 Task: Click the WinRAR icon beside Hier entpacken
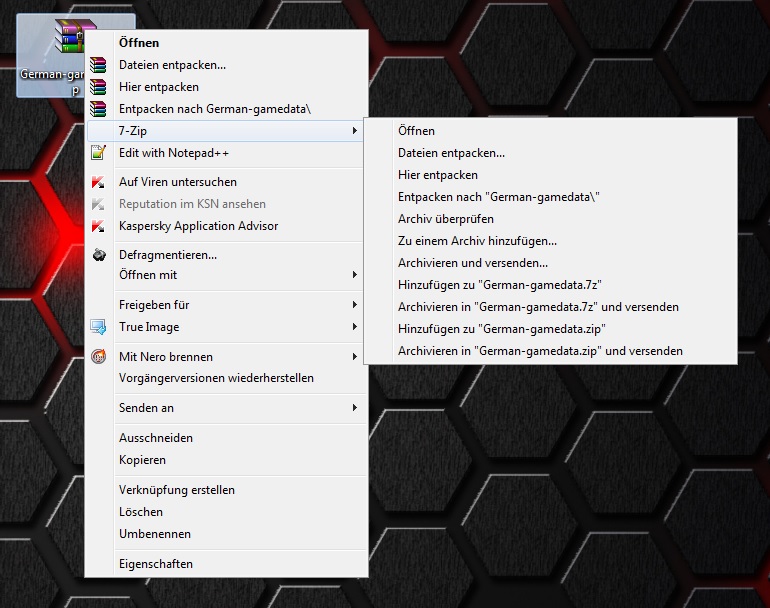click(x=98, y=87)
